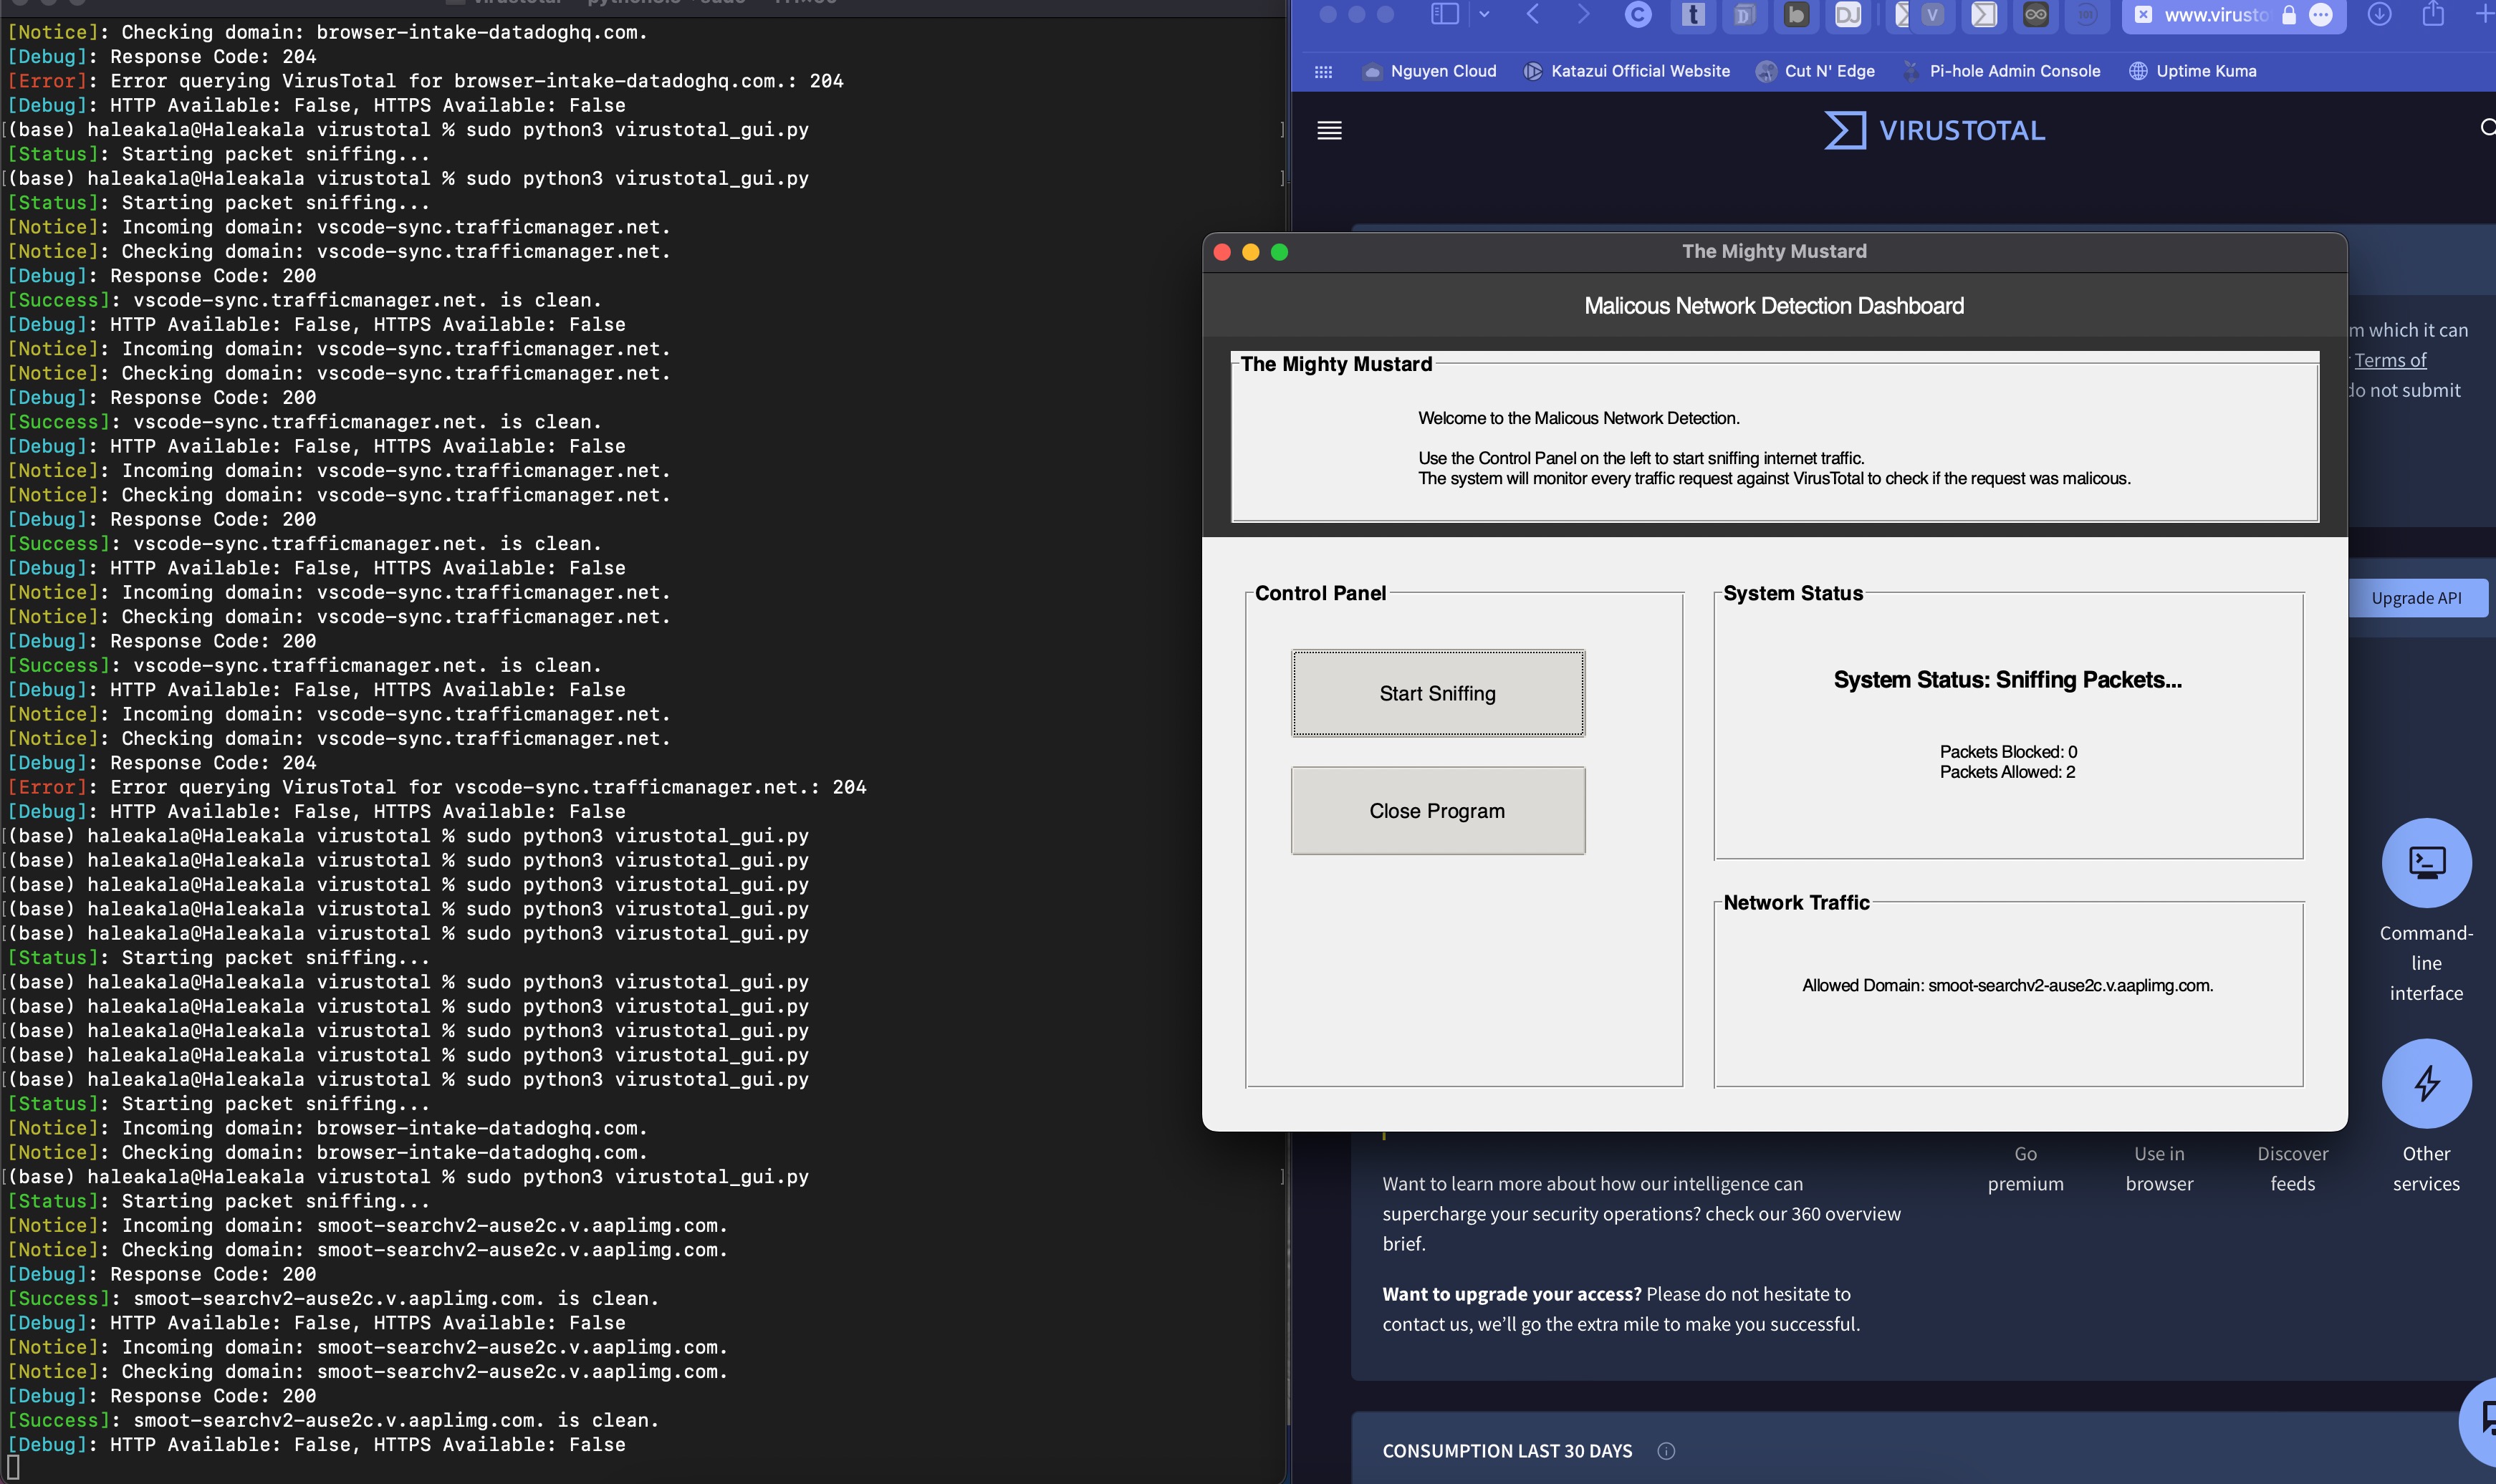The image size is (2496, 1484).
Task: Click the Upgrade API button
Action: click(x=2416, y=598)
